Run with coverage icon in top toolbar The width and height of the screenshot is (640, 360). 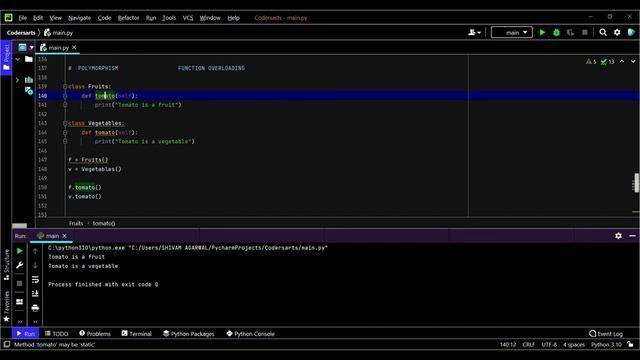tap(570, 32)
